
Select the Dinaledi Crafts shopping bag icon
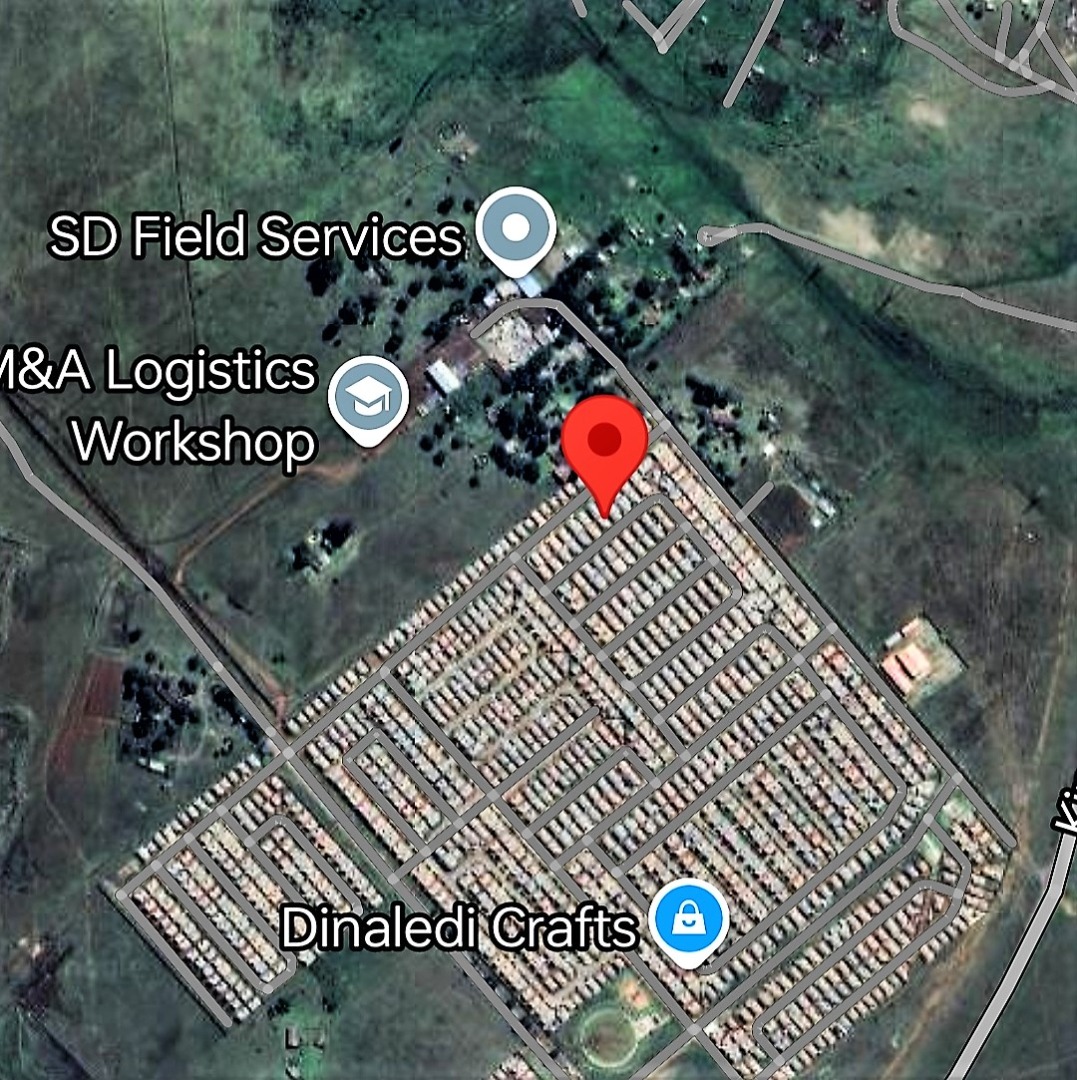click(689, 924)
